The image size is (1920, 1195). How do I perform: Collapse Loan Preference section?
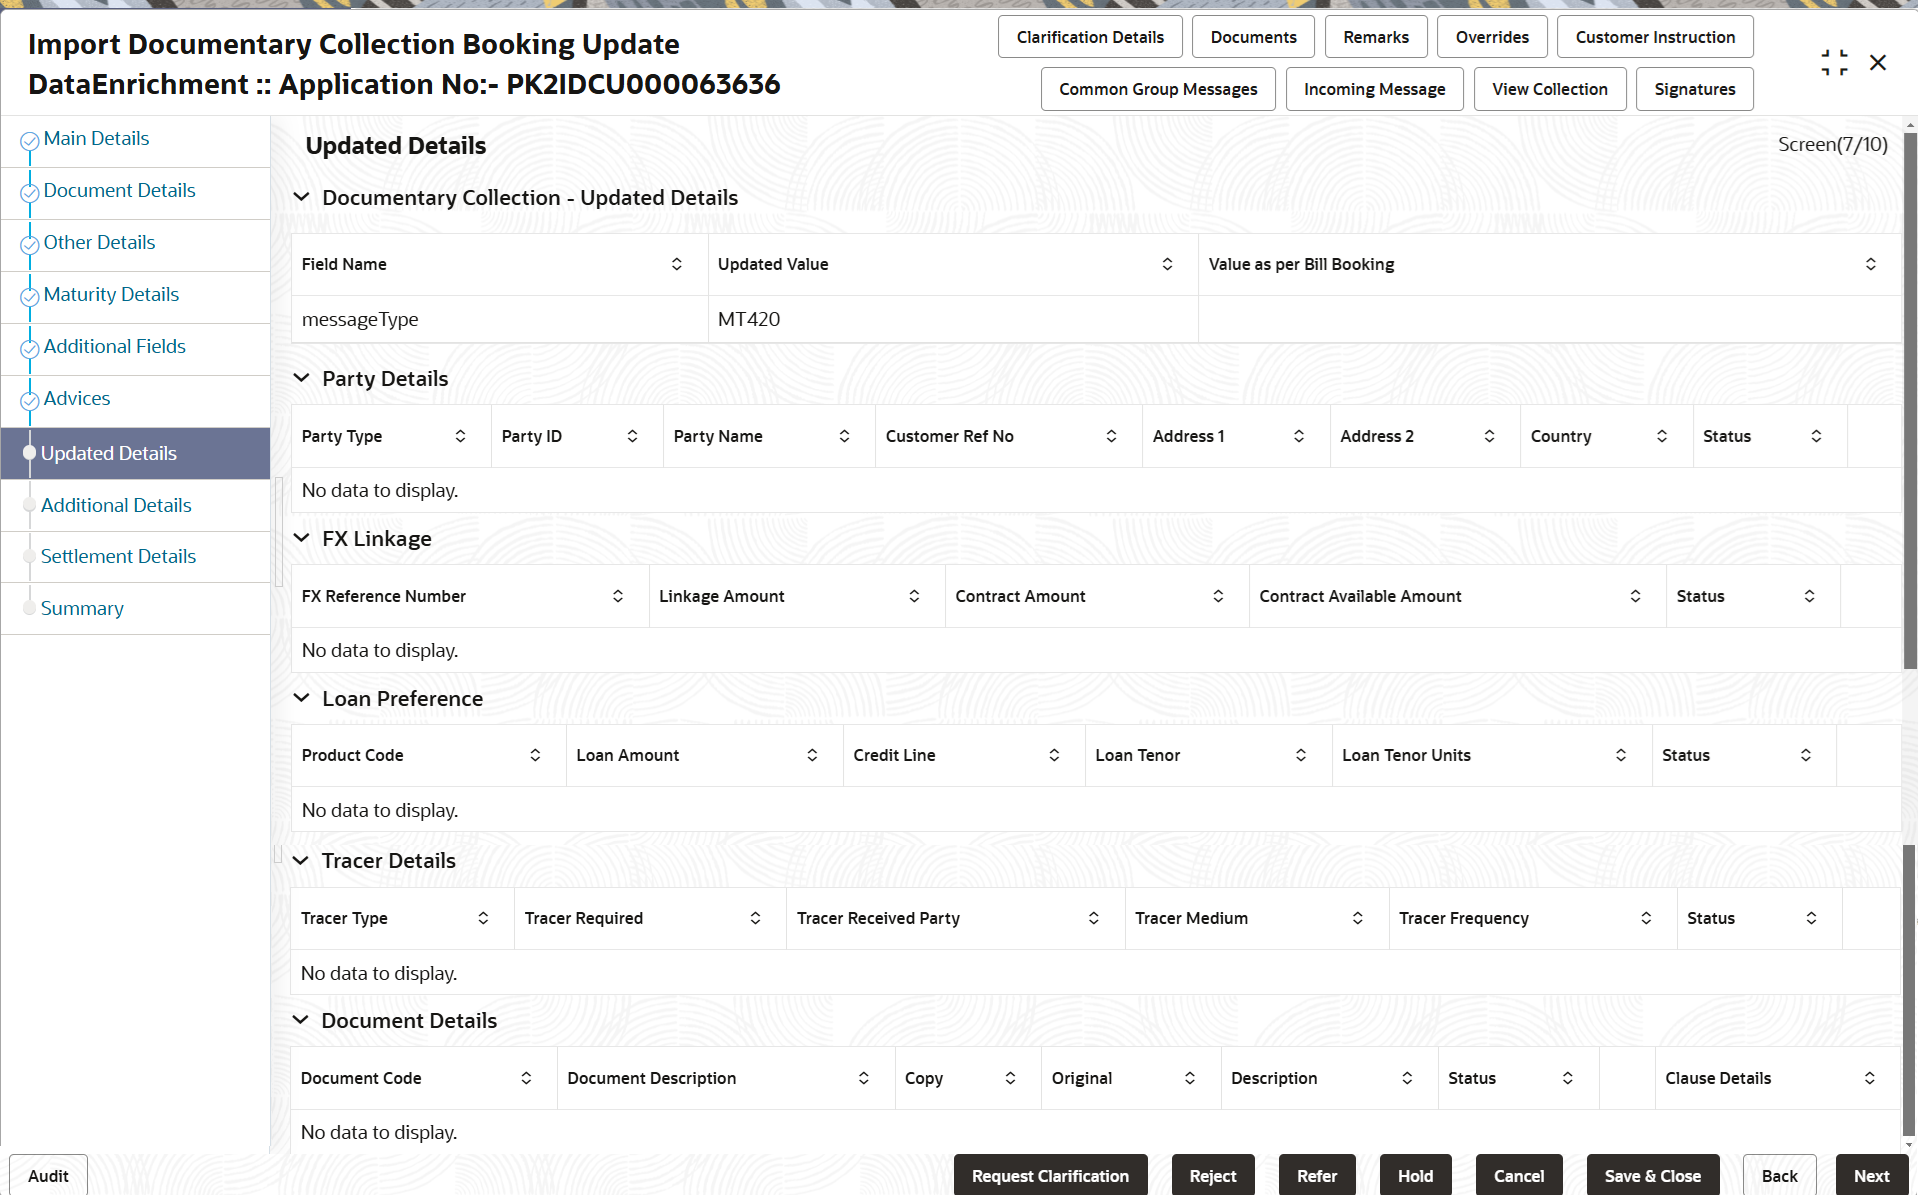pyautogui.click(x=301, y=698)
